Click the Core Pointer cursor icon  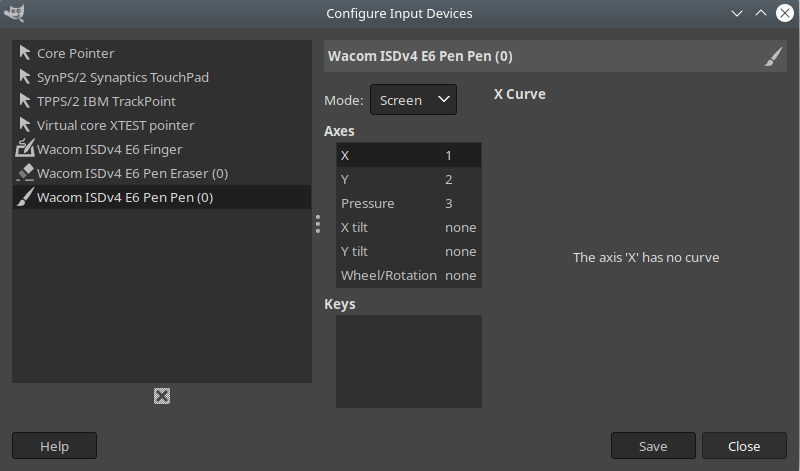point(24,53)
